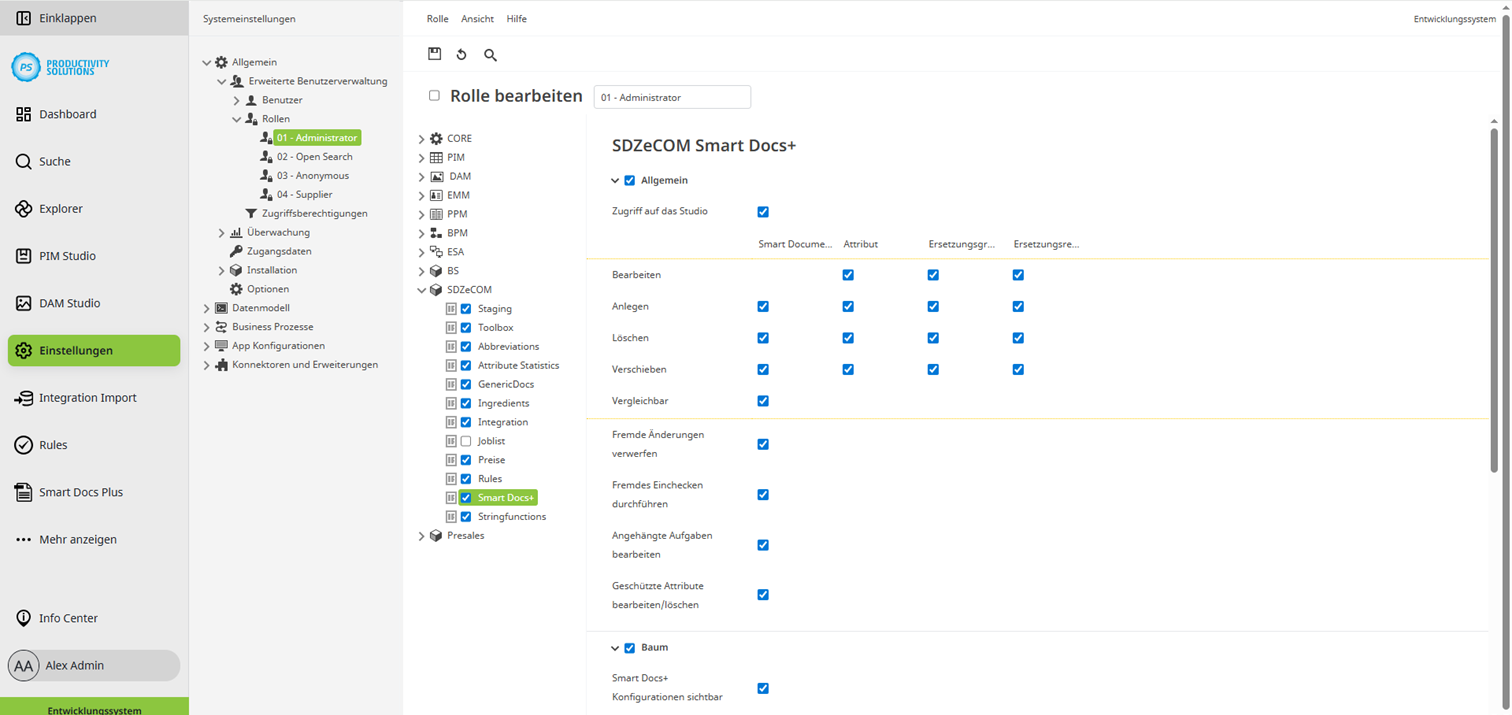1512x715 pixels.
Task: Click the save (diskette) toolbar icon
Action: pyautogui.click(x=434, y=54)
